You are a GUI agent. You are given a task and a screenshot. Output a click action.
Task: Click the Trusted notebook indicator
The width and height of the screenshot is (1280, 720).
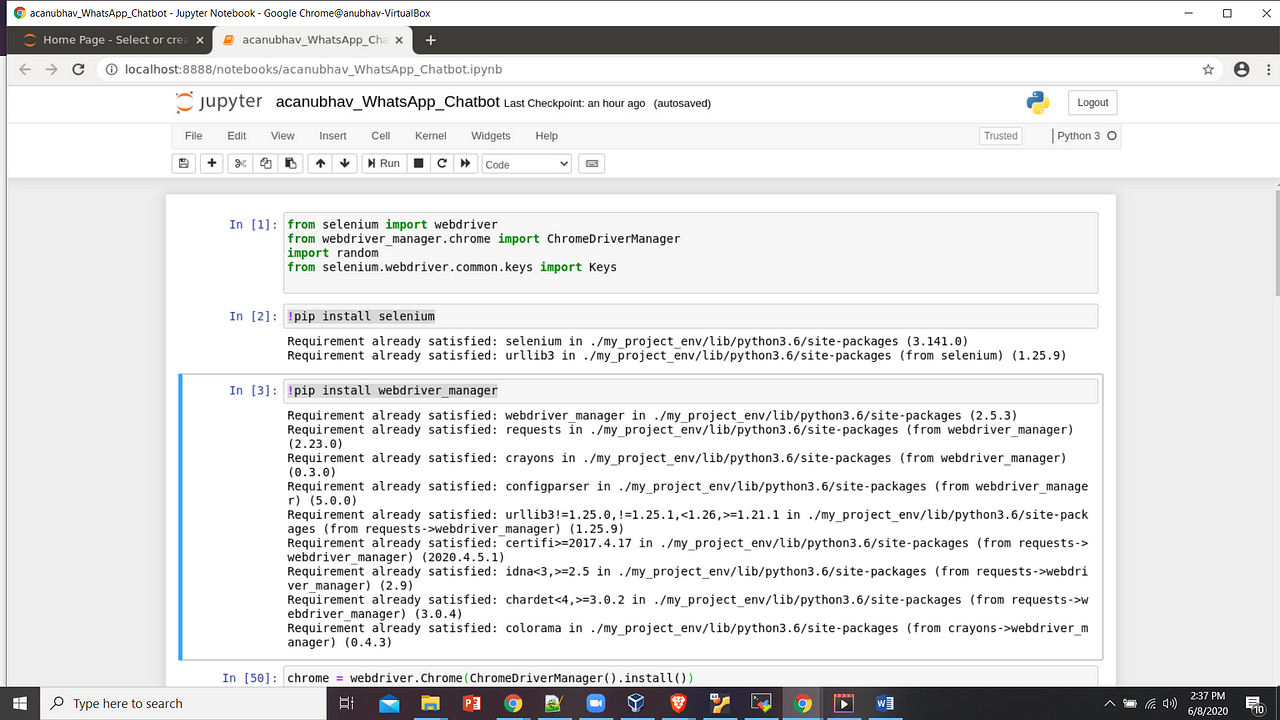coord(1000,136)
